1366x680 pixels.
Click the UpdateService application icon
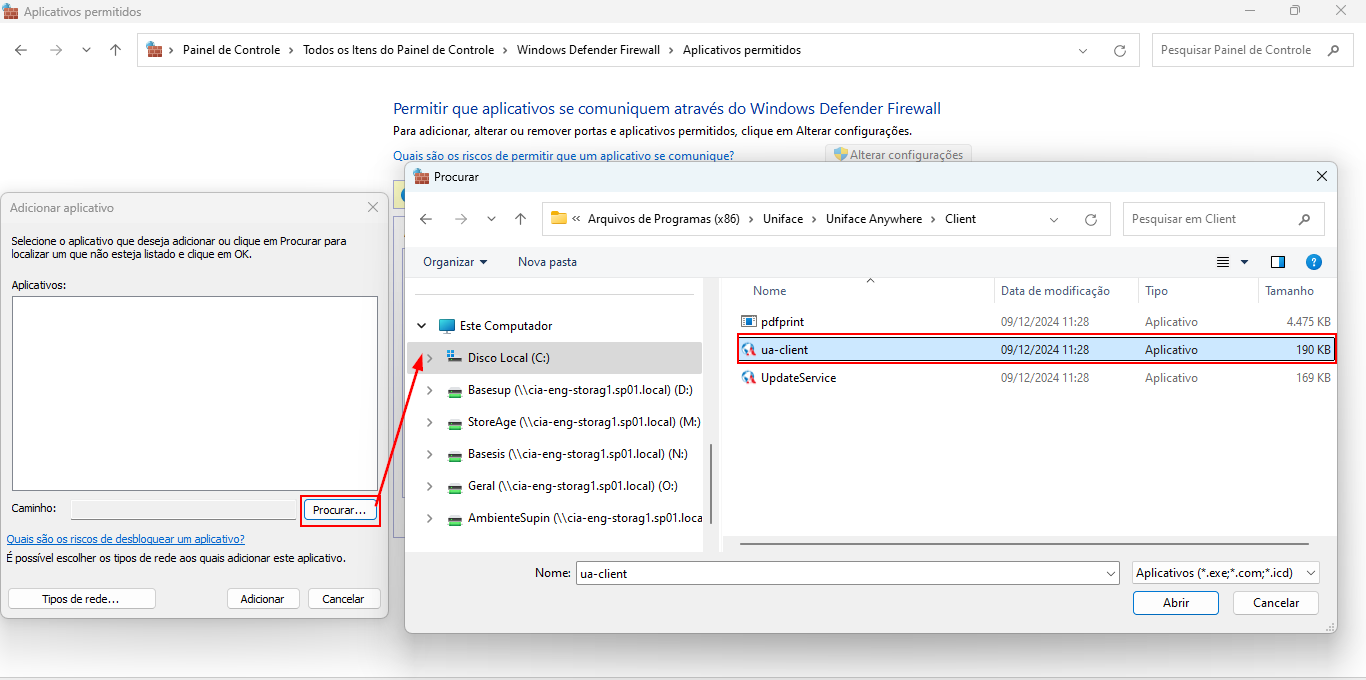point(749,378)
